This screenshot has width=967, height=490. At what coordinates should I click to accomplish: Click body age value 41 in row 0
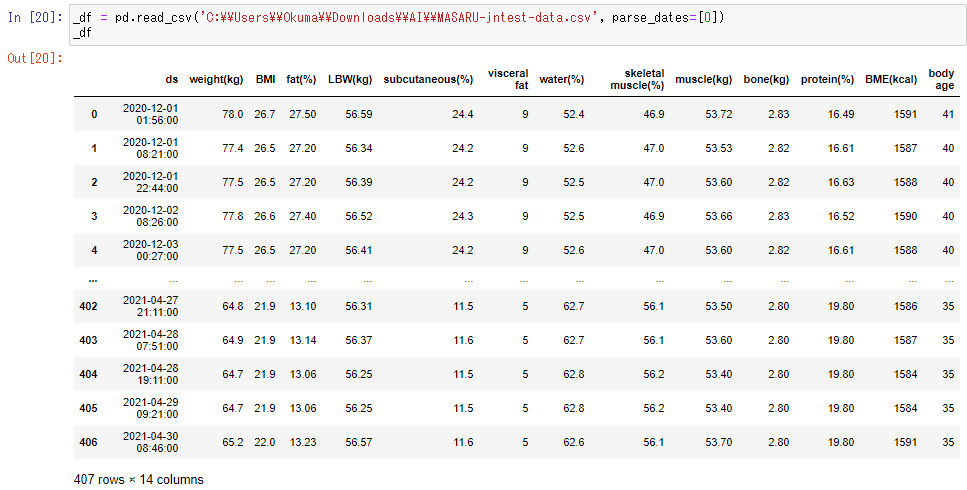pyautogui.click(x=948, y=114)
